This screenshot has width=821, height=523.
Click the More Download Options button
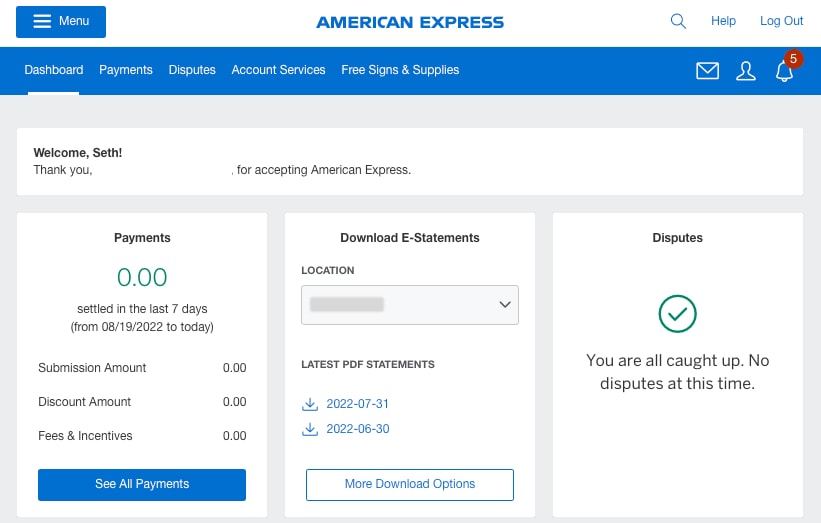coord(410,484)
